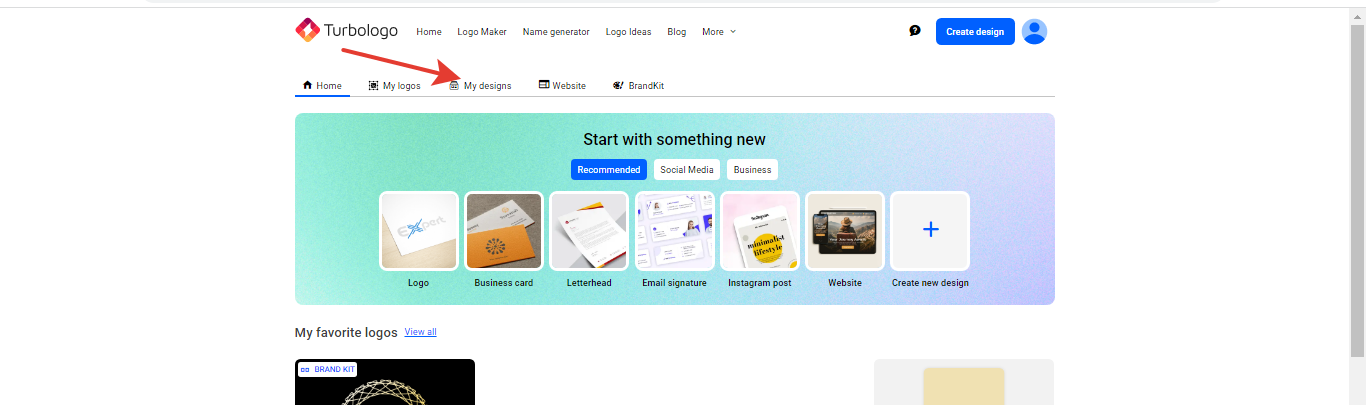Viewport: 1366px width, 405px height.
Task: Open the user profile avatar
Action: [1035, 32]
